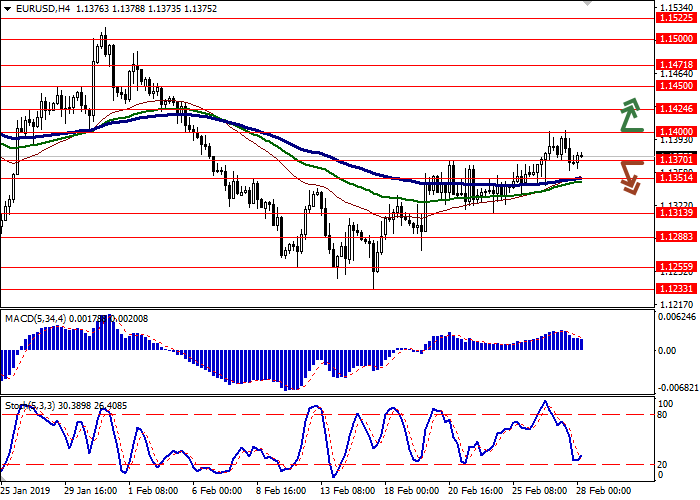
Task: Click the EURUSD,H4 chart title
Action: point(40,9)
